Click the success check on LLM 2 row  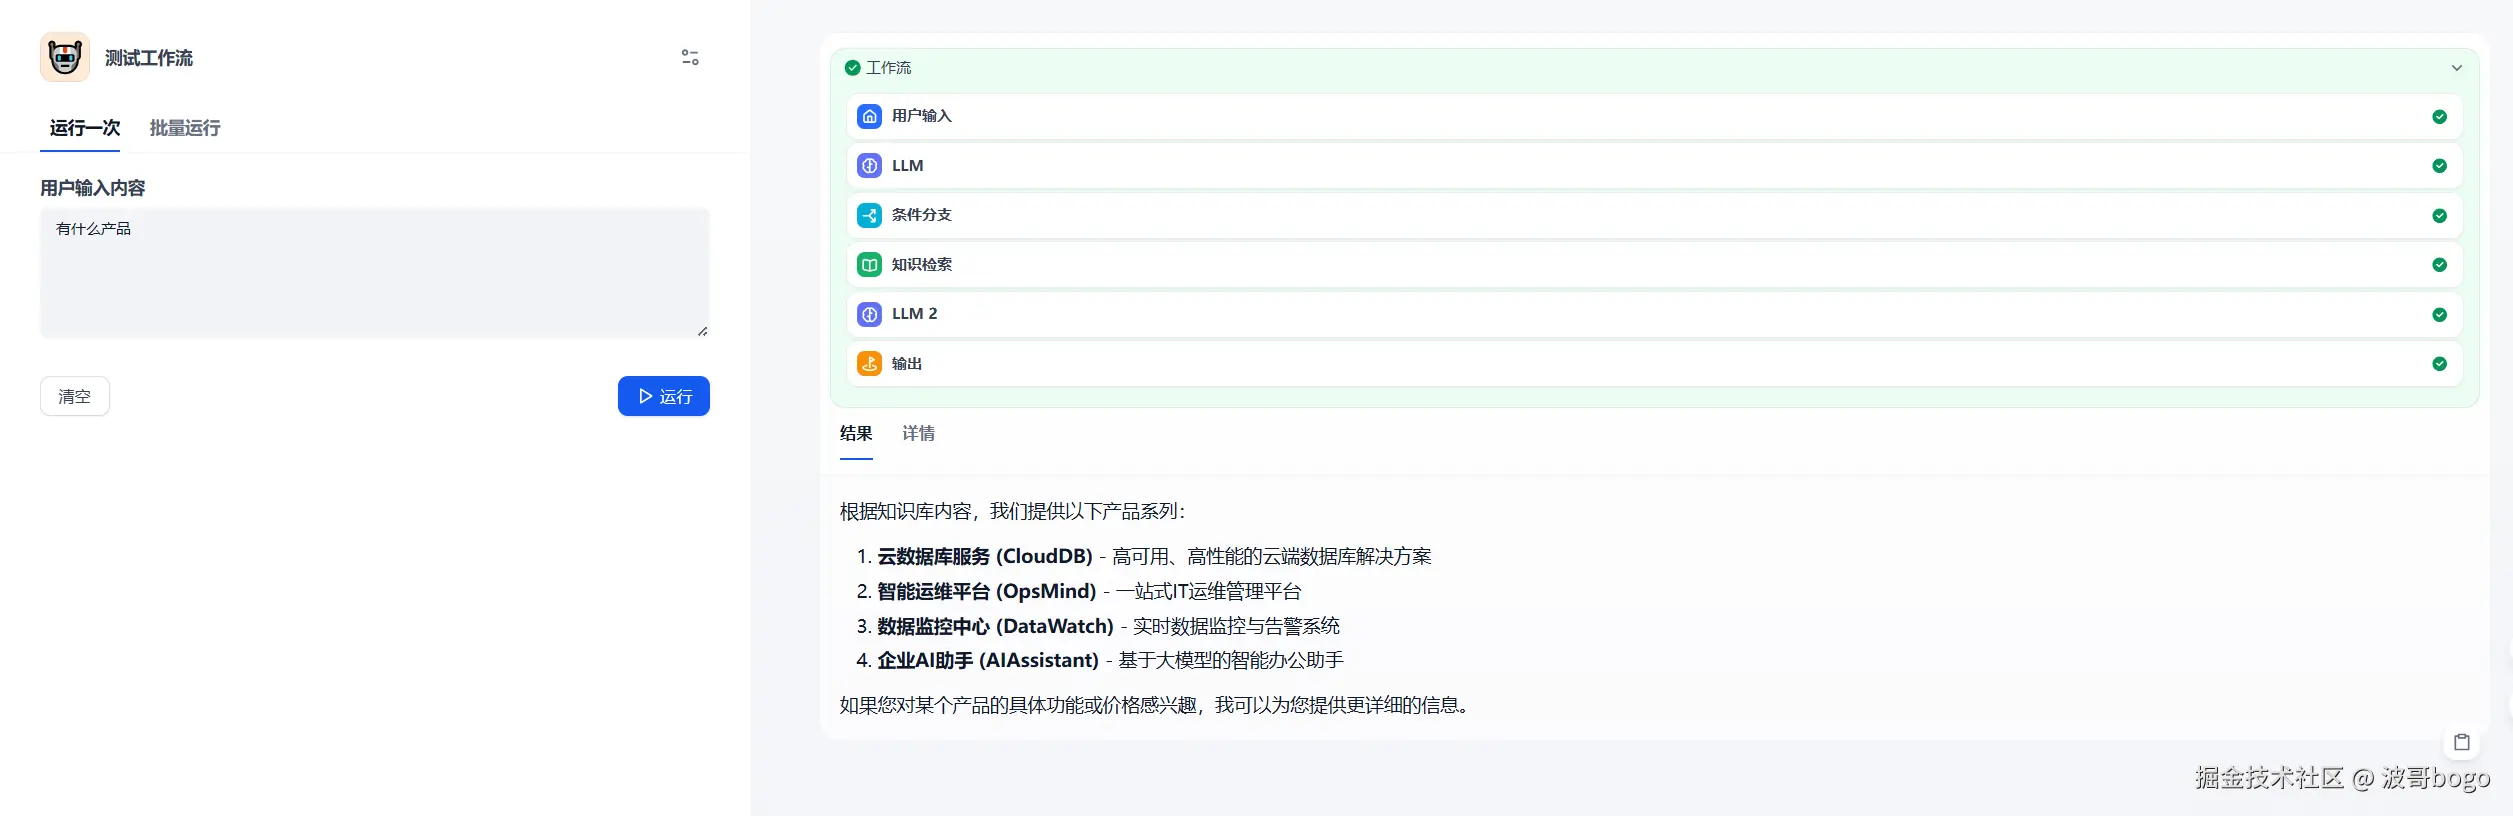pos(2440,315)
